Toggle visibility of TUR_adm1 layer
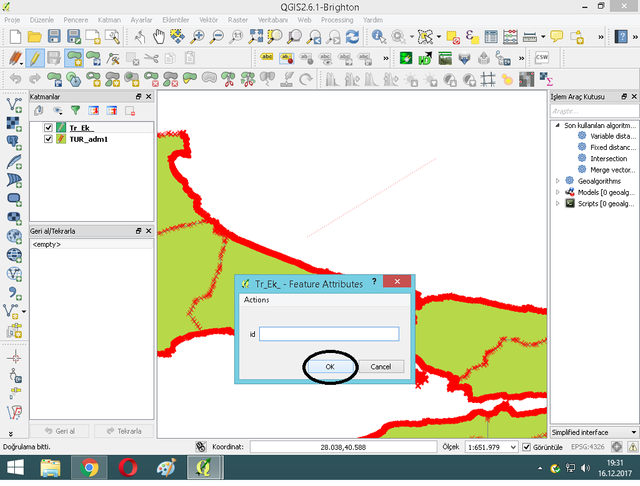 coord(48,139)
